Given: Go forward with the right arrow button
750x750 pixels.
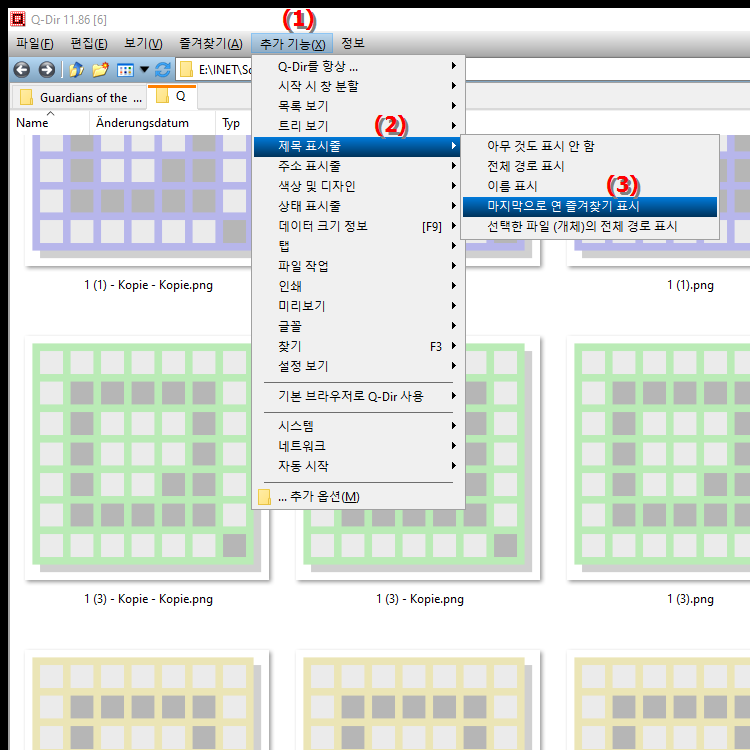Looking at the screenshot, I should tap(46, 70).
